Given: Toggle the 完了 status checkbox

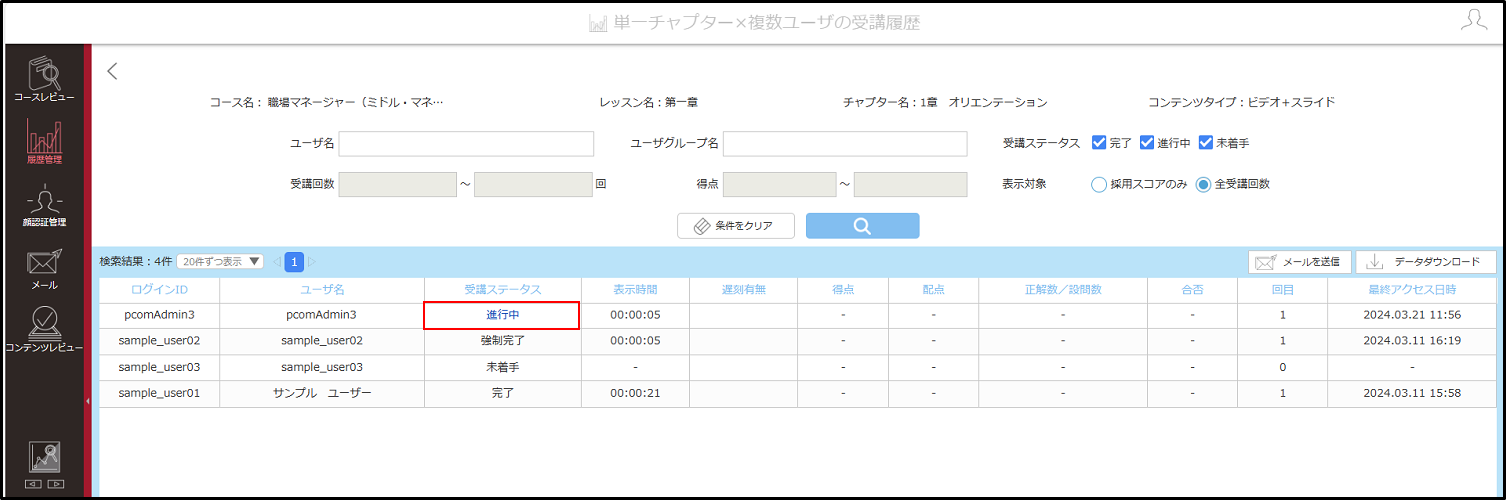Looking at the screenshot, I should (x=1099, y=143).
